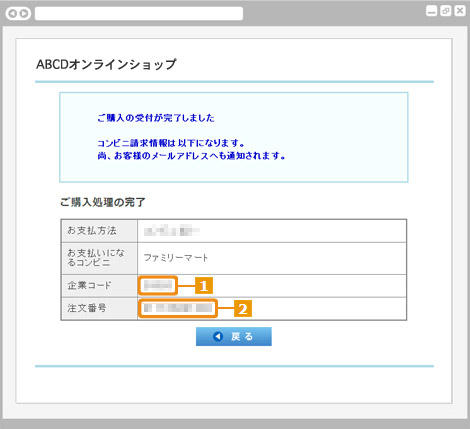The width and height of the screenshot is (470, 429).
Task: Click the お支払いになるコンビニ label cell
Action: click(99, 258)
